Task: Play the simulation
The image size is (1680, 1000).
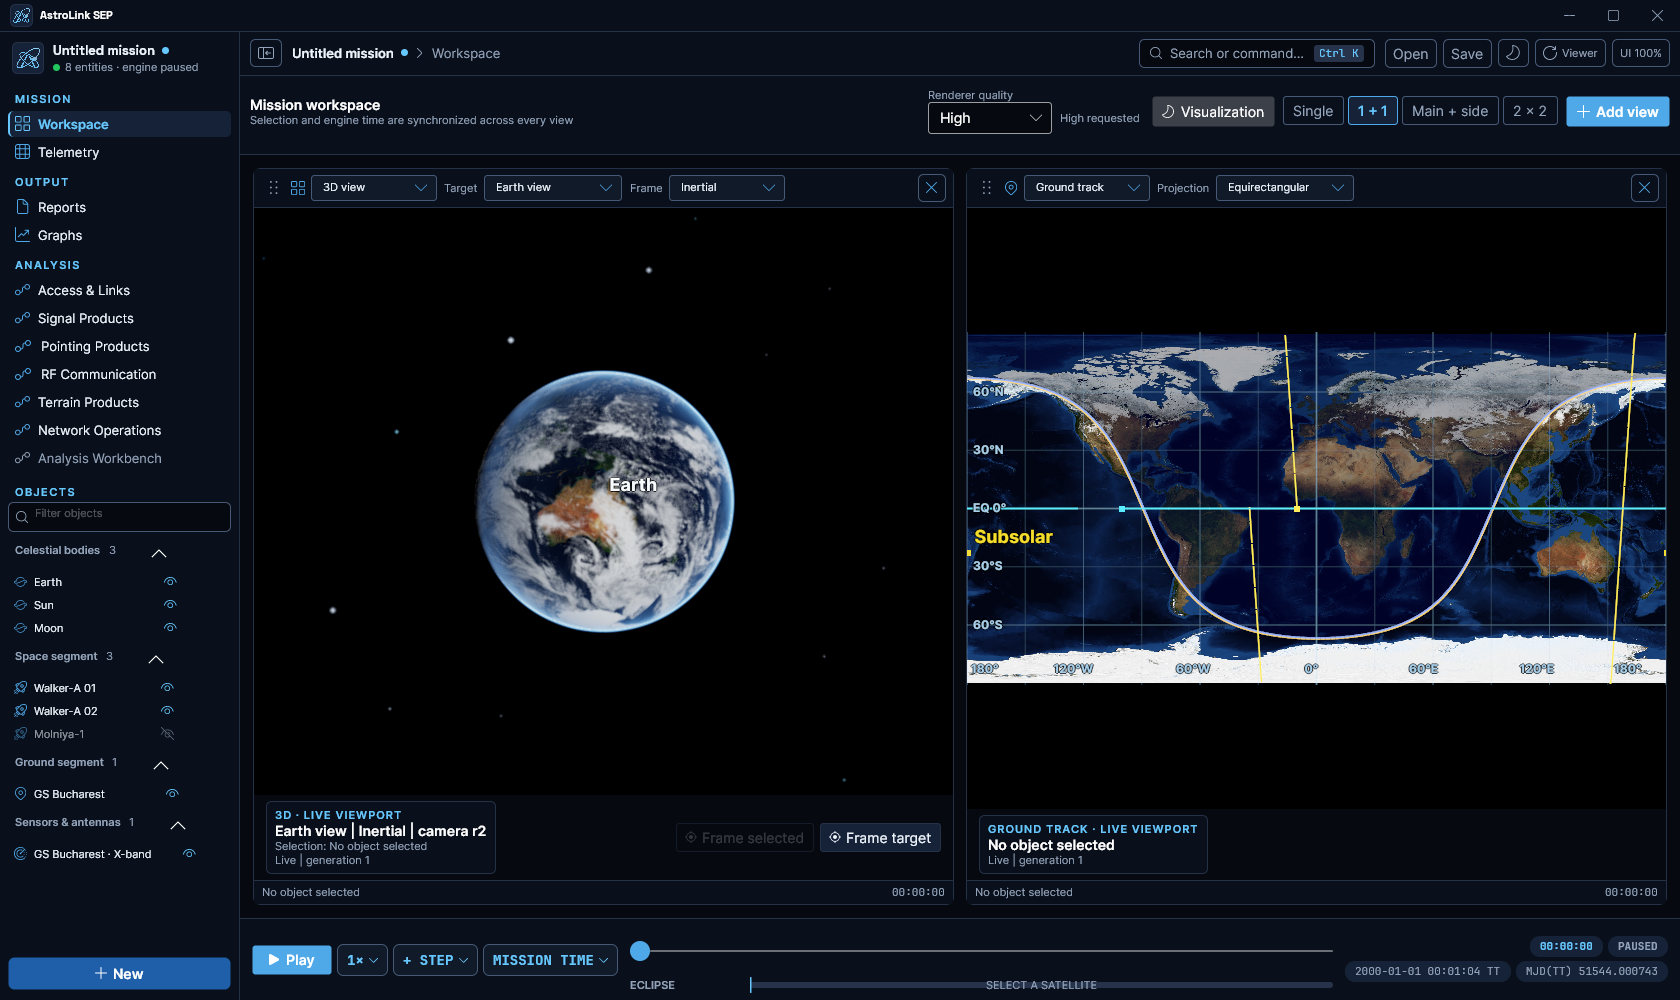Action: 292,960
